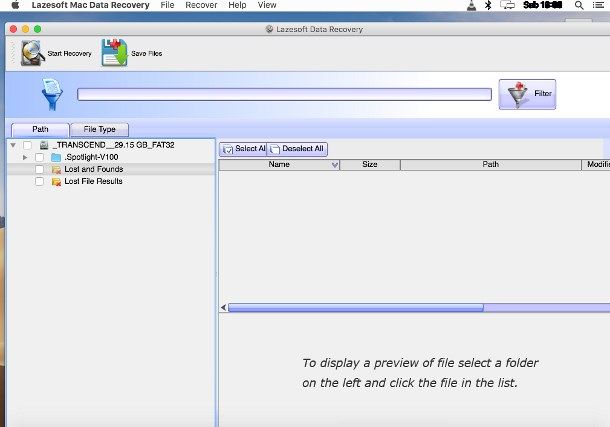Open the File menu

click(x=167, y=5)
